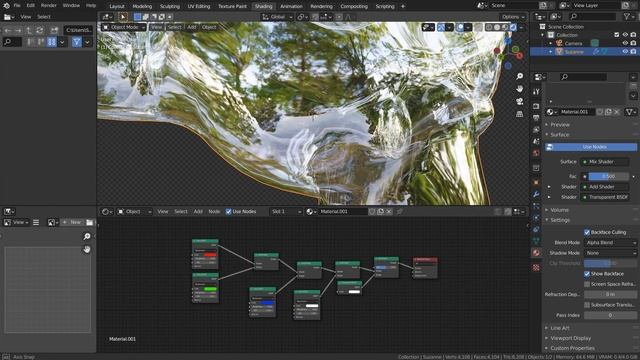Open the File menu

click(17, 6)
